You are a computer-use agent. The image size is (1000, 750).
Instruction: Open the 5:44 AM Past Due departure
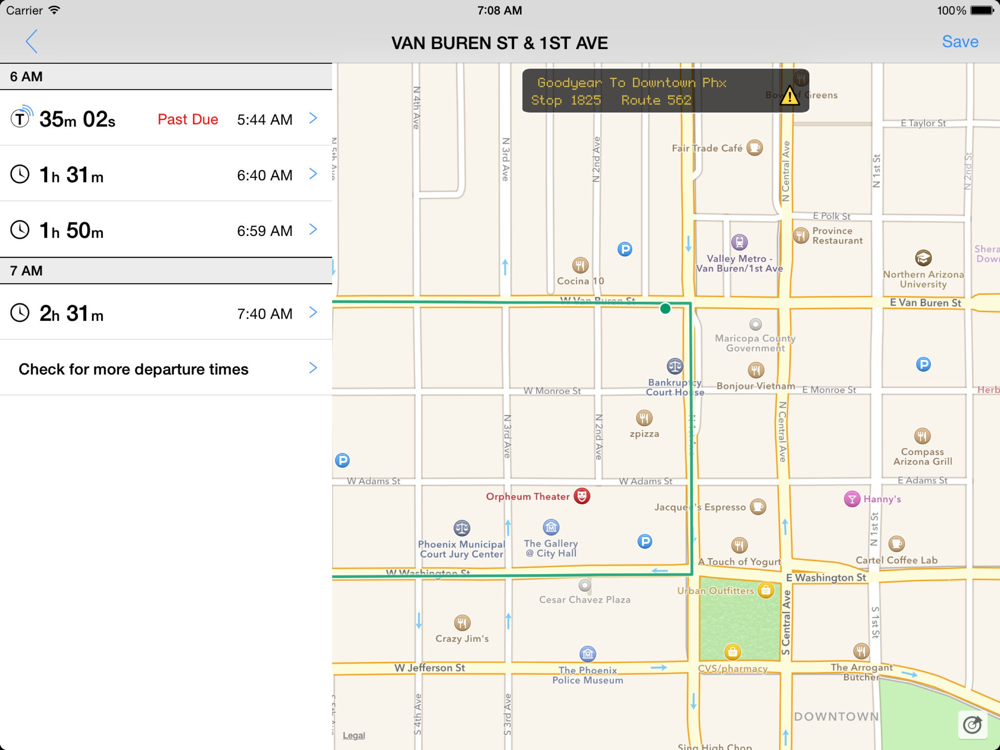click(166, 118)
